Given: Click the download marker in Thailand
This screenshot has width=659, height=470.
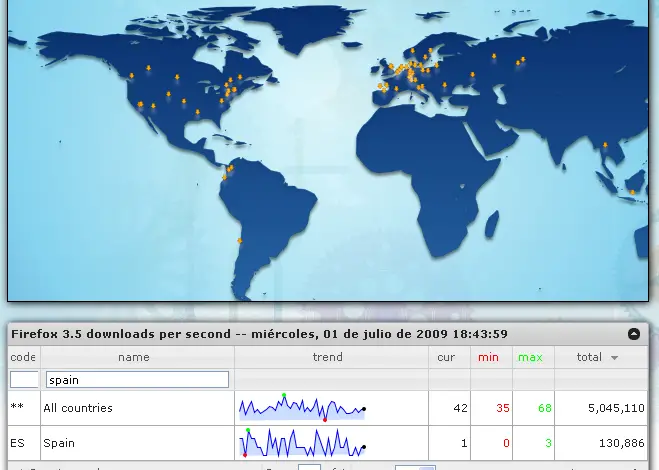Looking at the screenshot, I should 605,145.
